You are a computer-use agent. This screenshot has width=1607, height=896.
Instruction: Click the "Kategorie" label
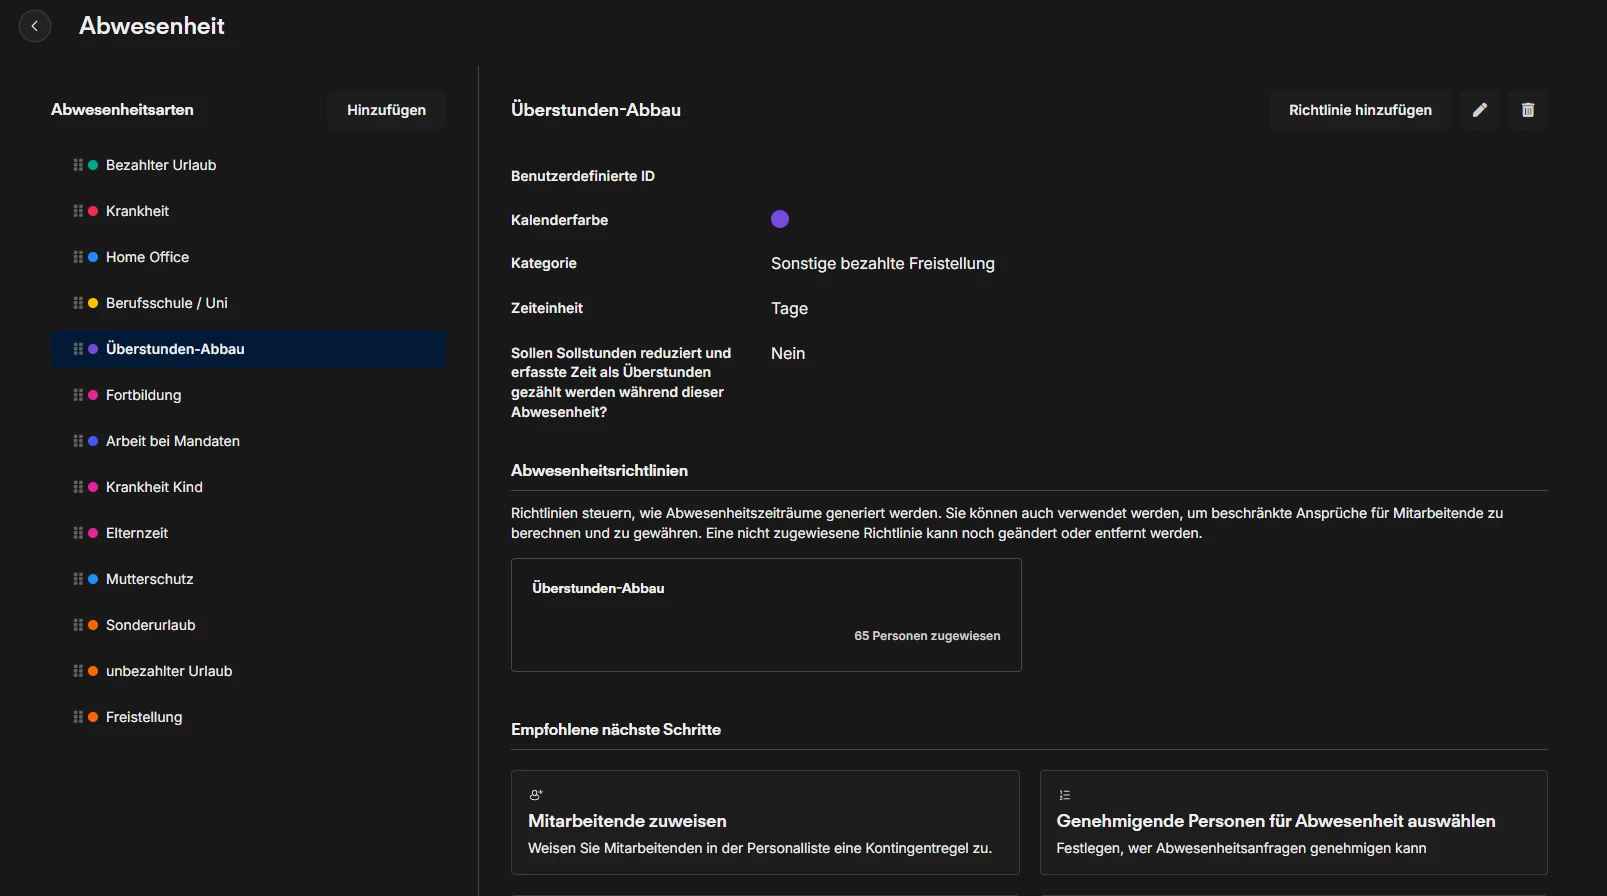pyautogui.click(x=544, y=263)
